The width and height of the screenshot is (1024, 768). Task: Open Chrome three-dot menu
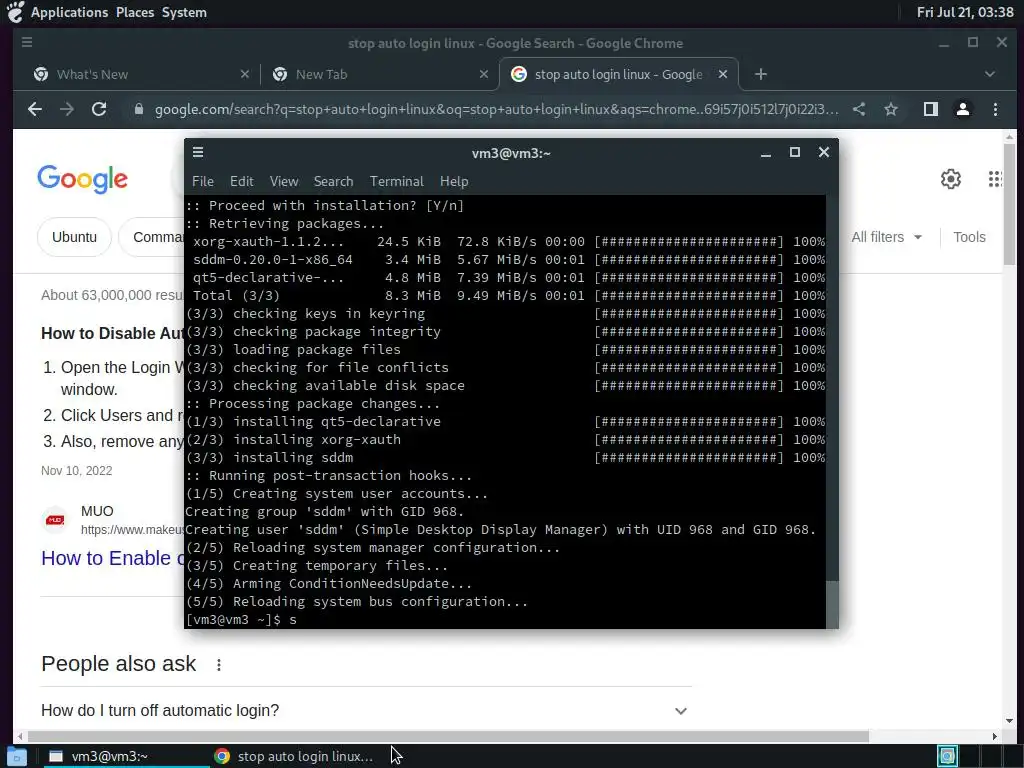coord(995,109)
